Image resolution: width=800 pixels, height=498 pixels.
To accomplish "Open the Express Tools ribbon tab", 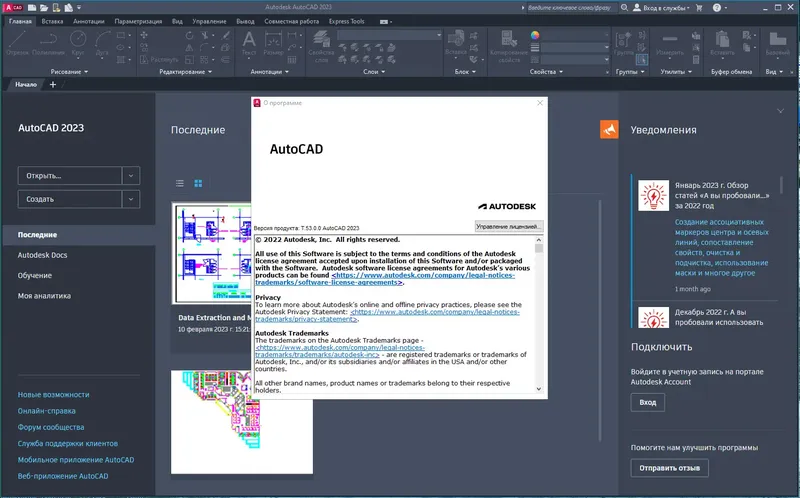I will [346, 21].
